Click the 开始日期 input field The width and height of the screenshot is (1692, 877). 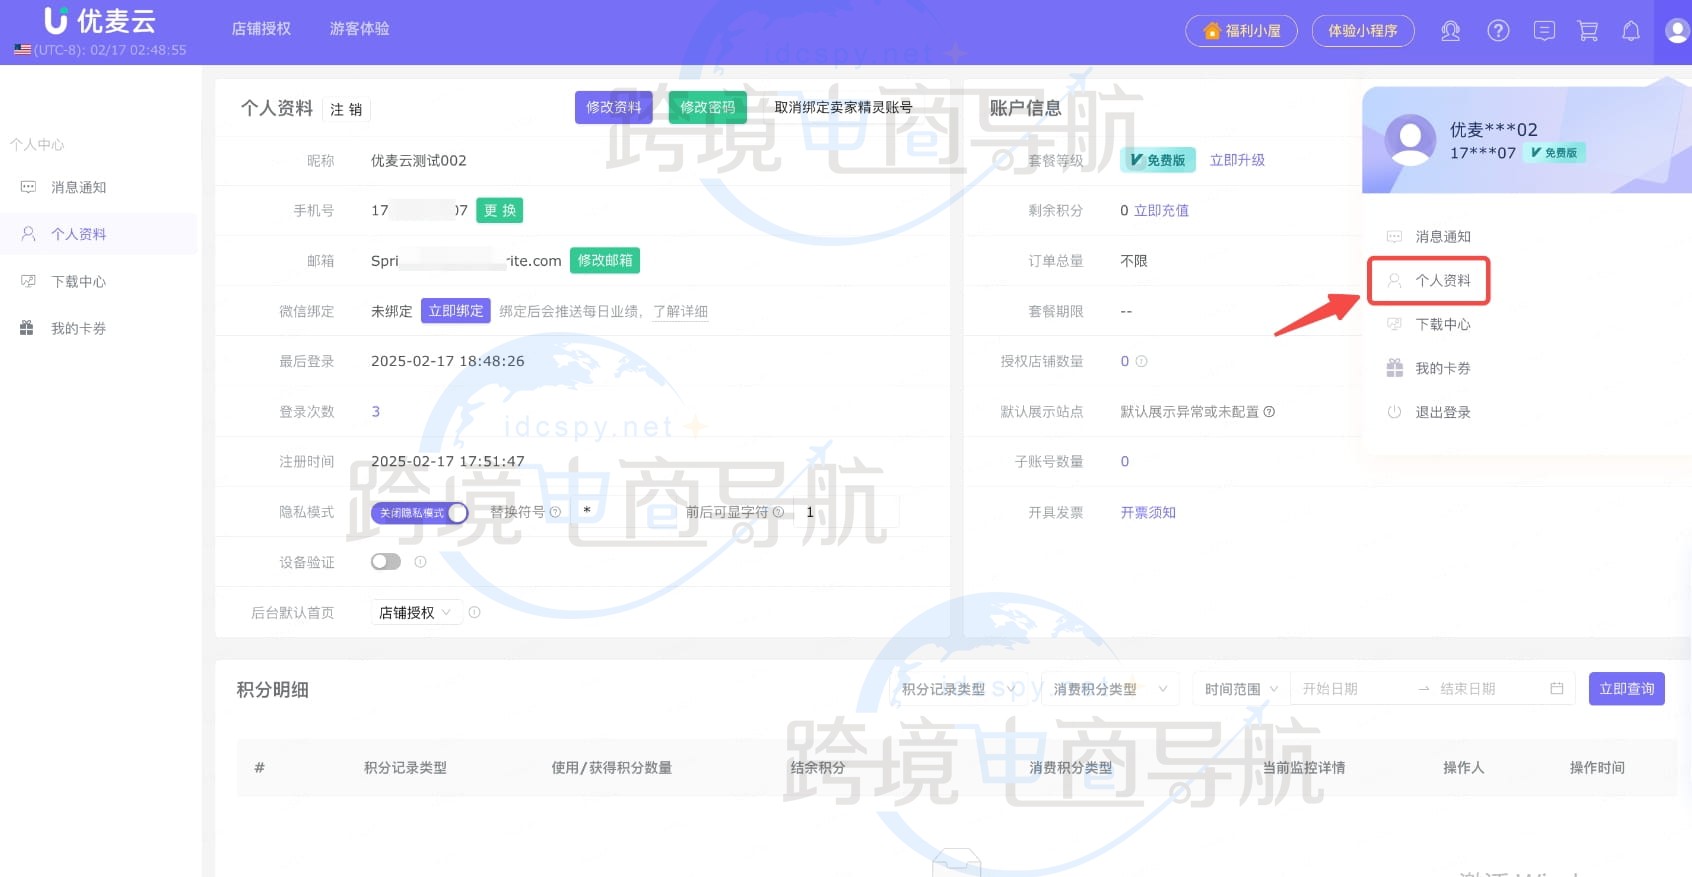1350,689
